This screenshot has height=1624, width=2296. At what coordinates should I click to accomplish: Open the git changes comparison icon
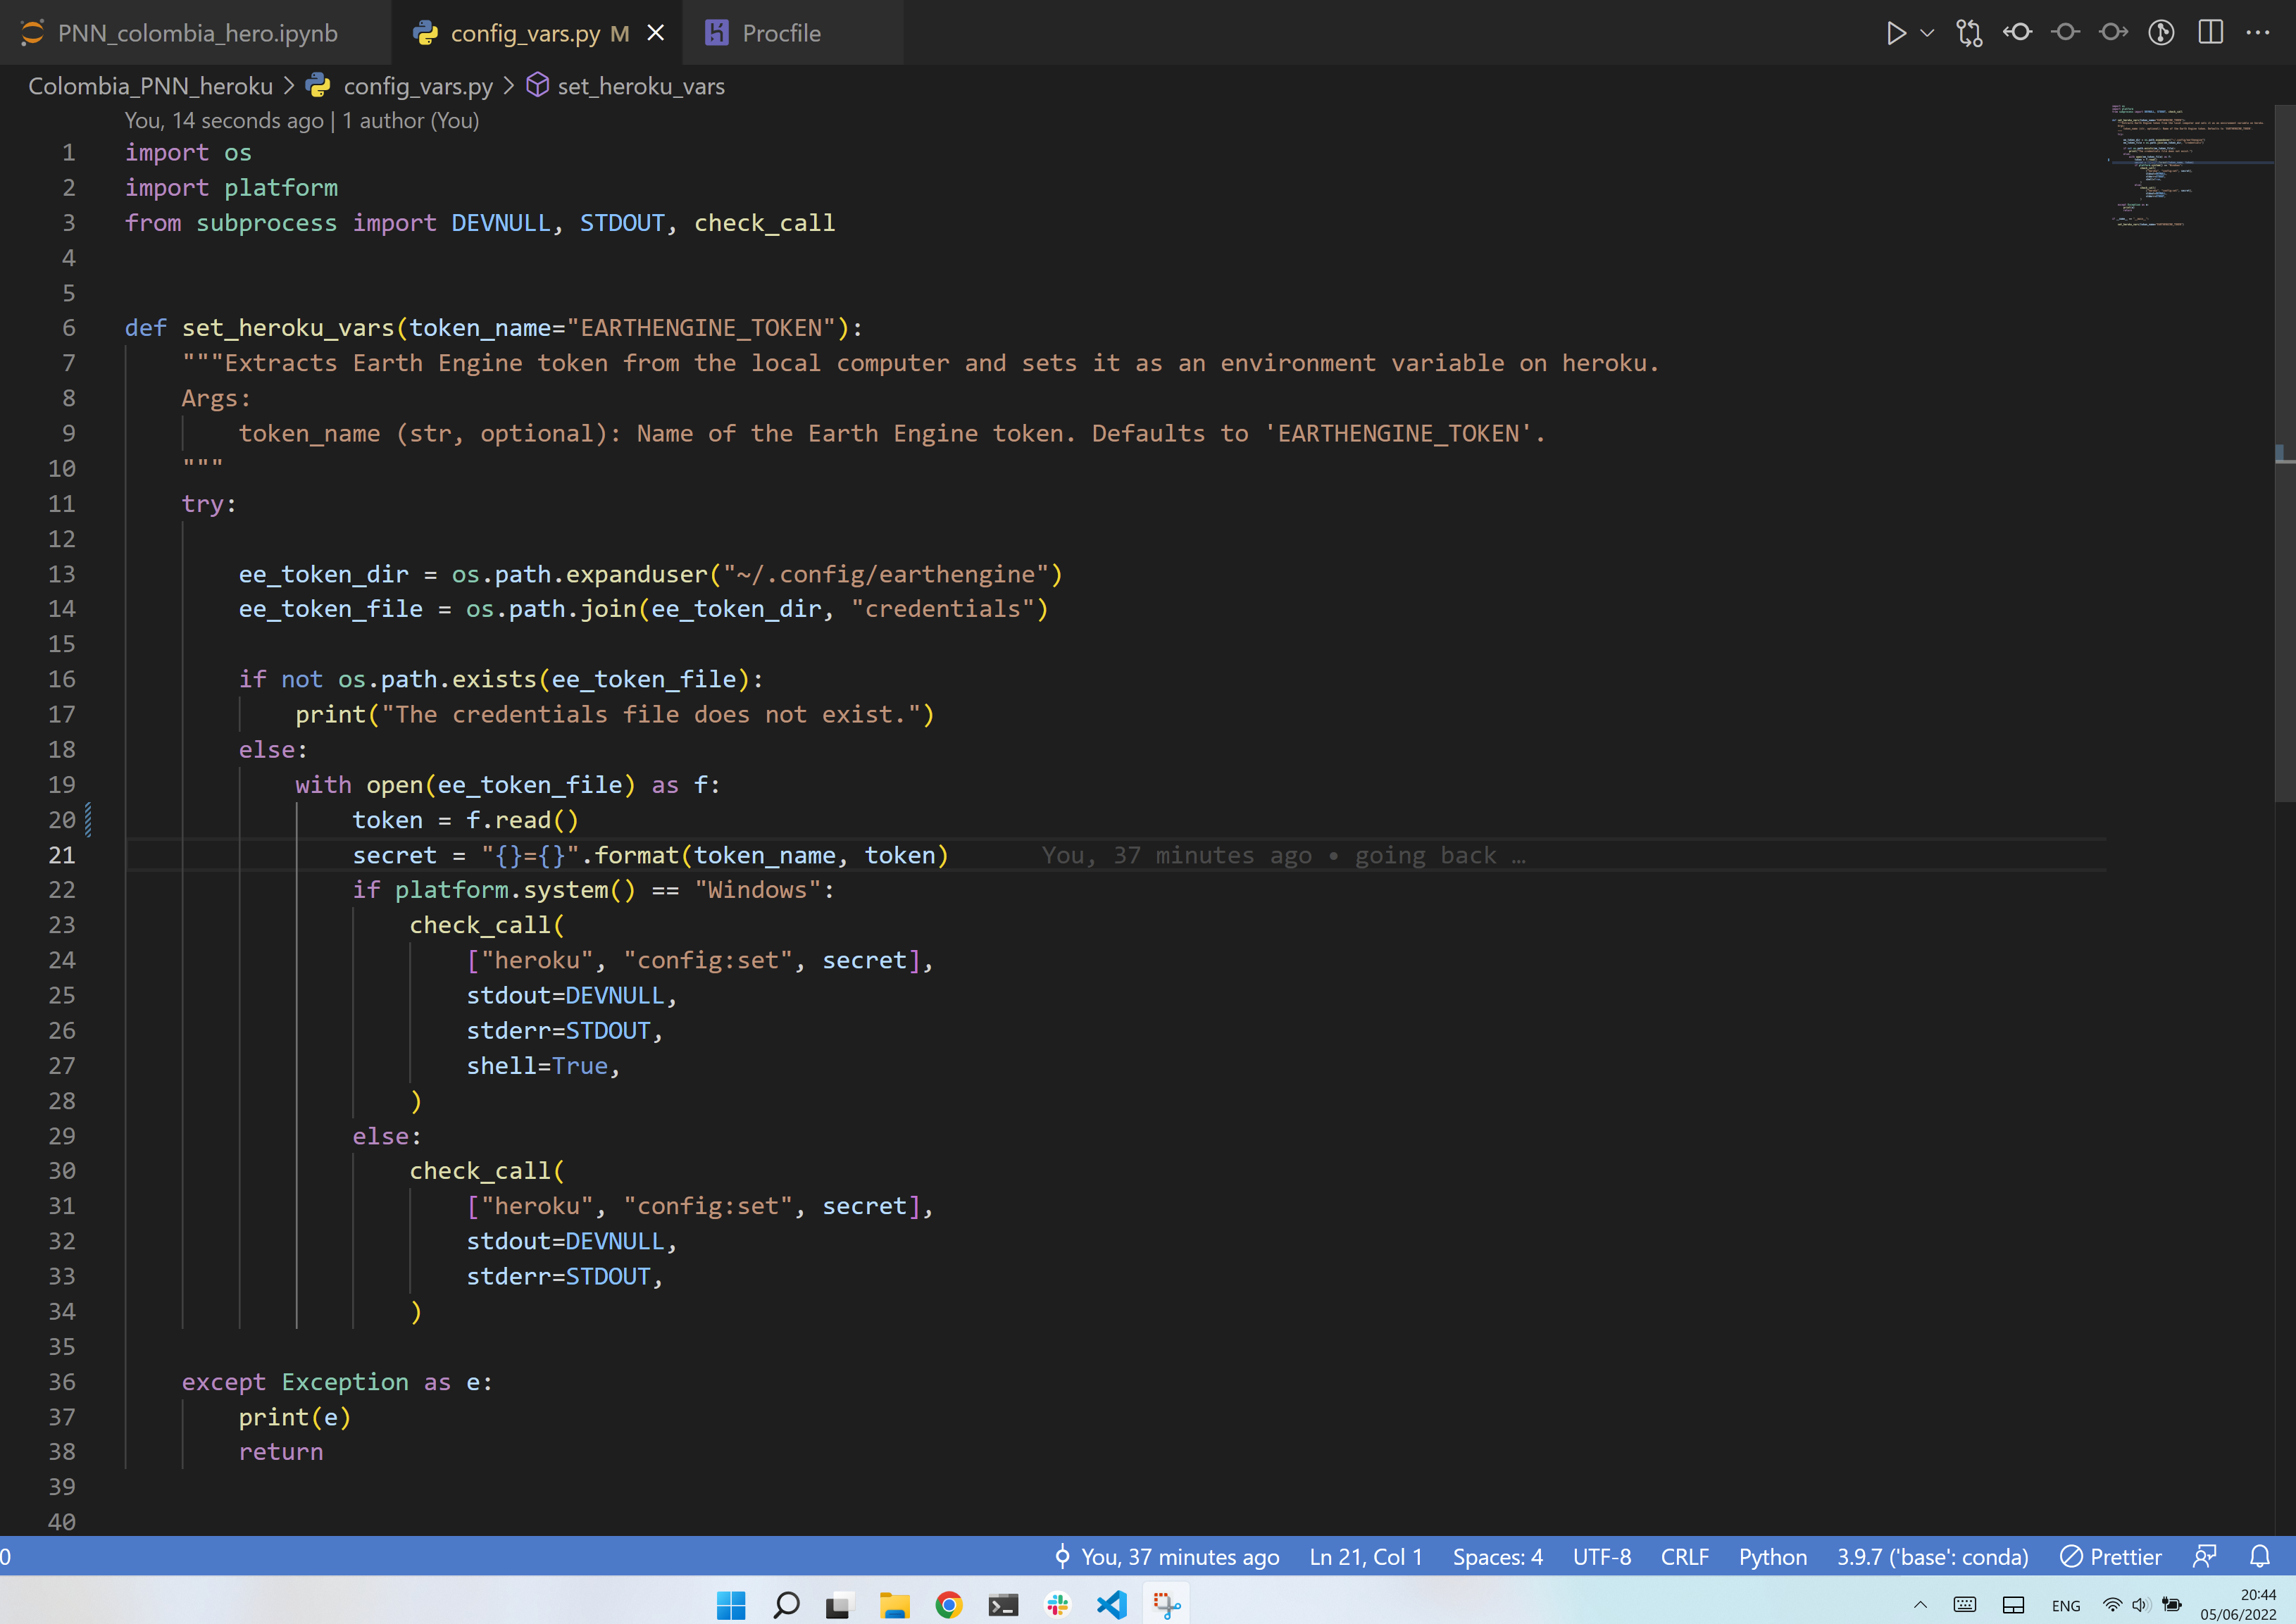(1968, 32)
